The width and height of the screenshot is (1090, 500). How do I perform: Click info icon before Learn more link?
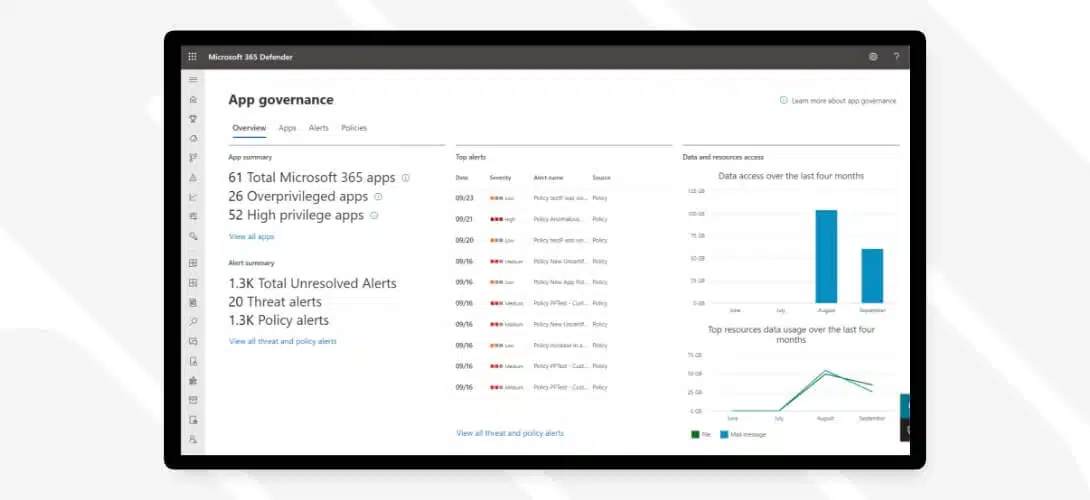[x=783, y=100]
